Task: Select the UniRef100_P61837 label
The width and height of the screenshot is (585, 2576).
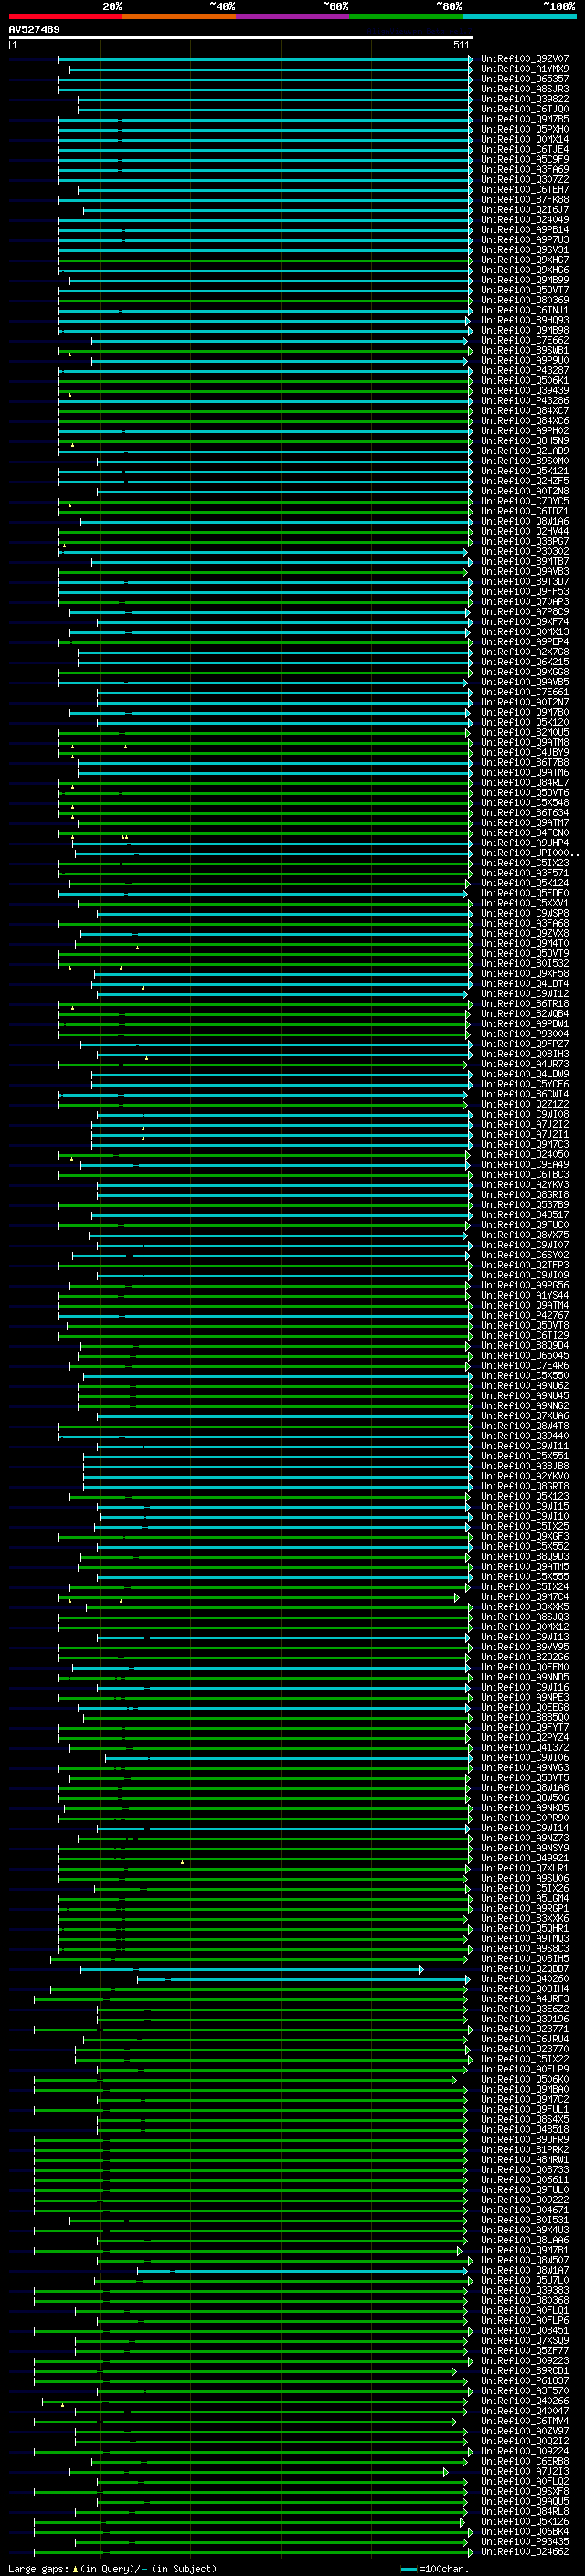Action: (525, 2381)
